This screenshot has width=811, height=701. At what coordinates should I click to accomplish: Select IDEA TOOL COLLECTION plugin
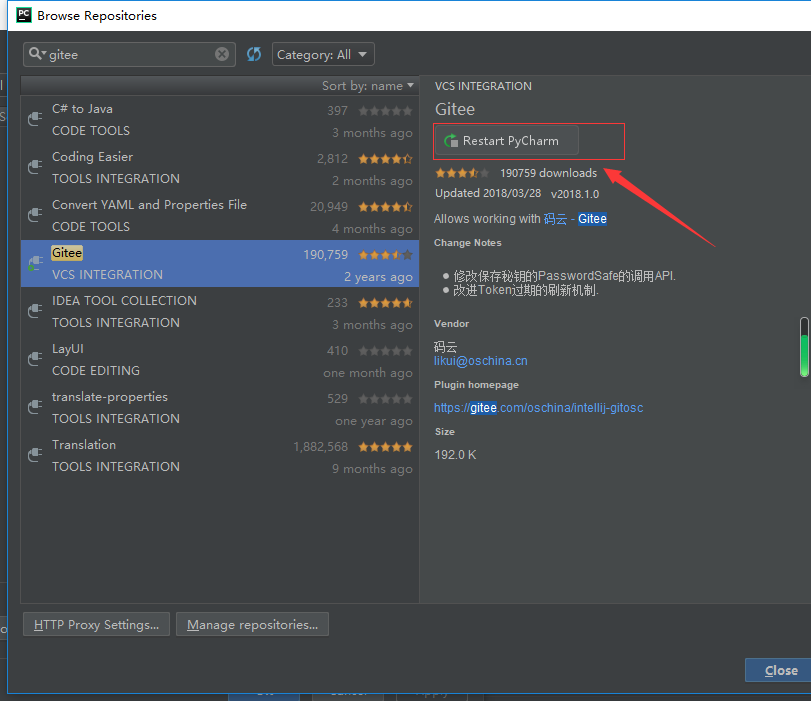click(220, 311)
